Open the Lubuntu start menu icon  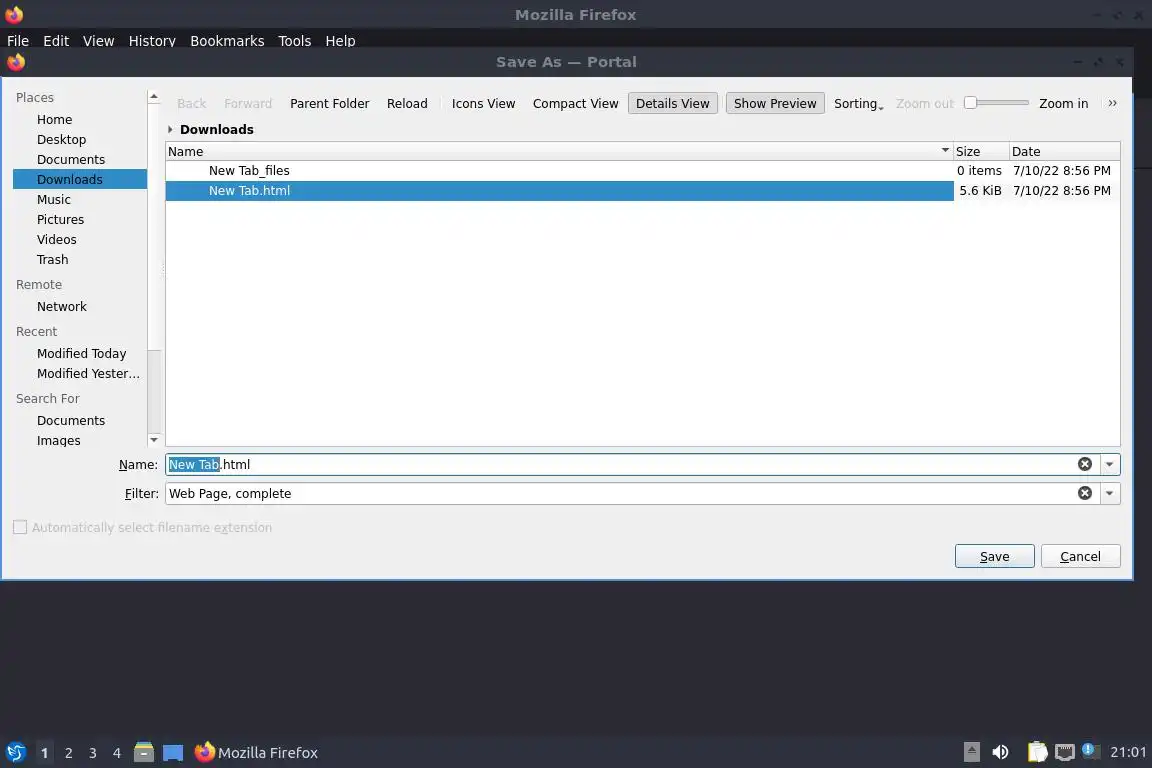(x=15, y=753)
